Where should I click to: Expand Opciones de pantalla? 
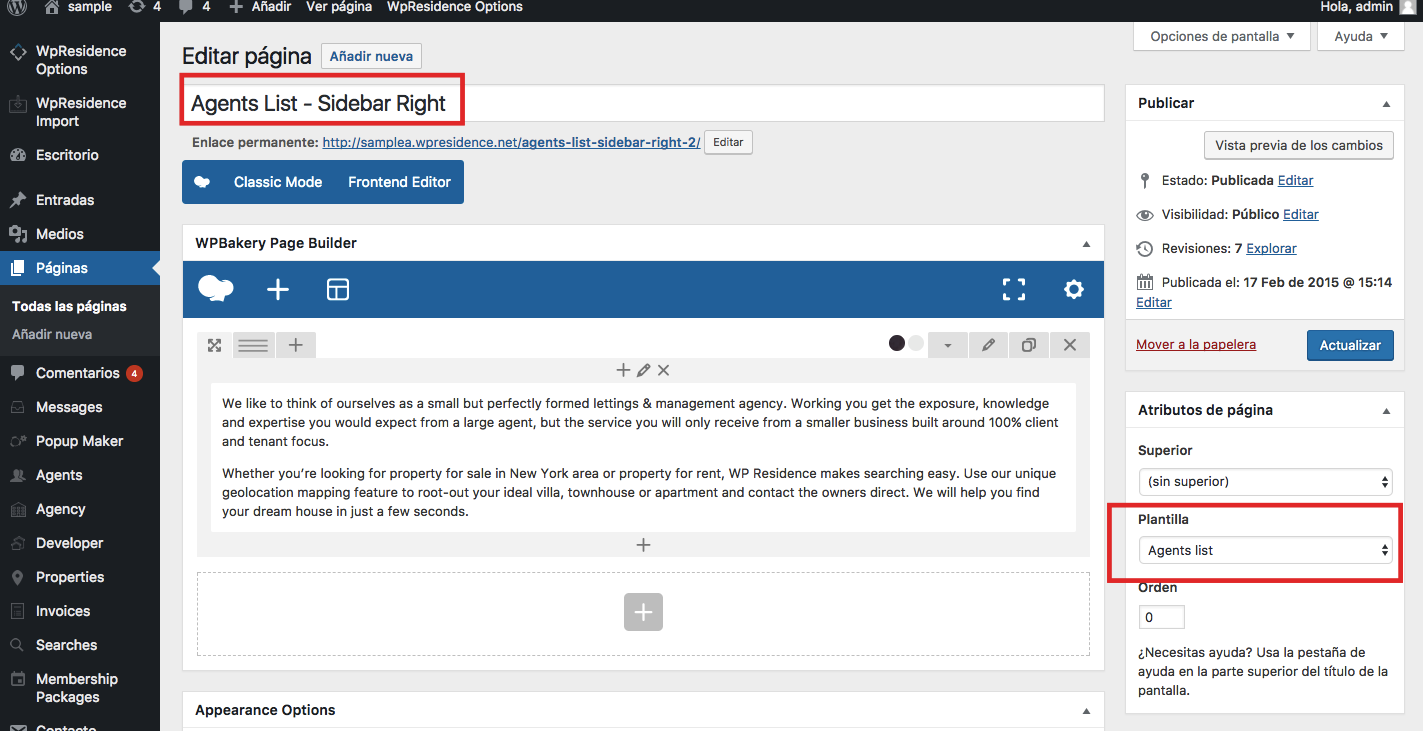[1221, 35]
